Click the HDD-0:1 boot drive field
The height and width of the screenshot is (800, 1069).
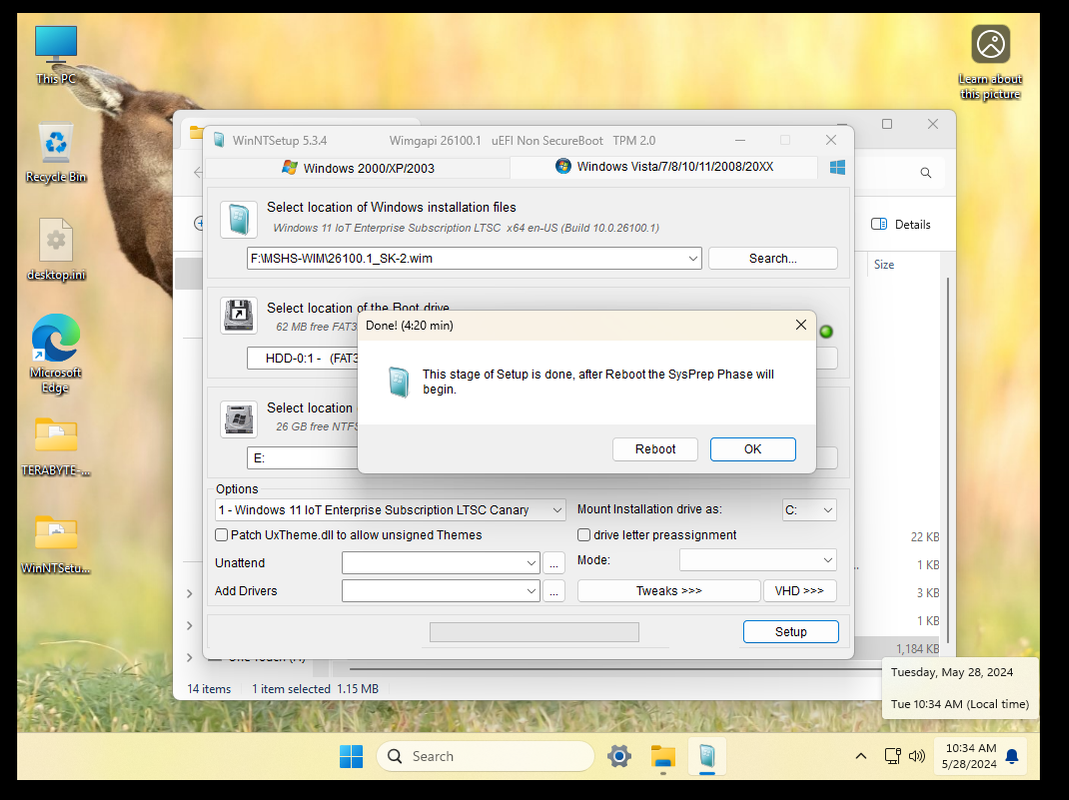pyautogui.click(x=302, y=358)
